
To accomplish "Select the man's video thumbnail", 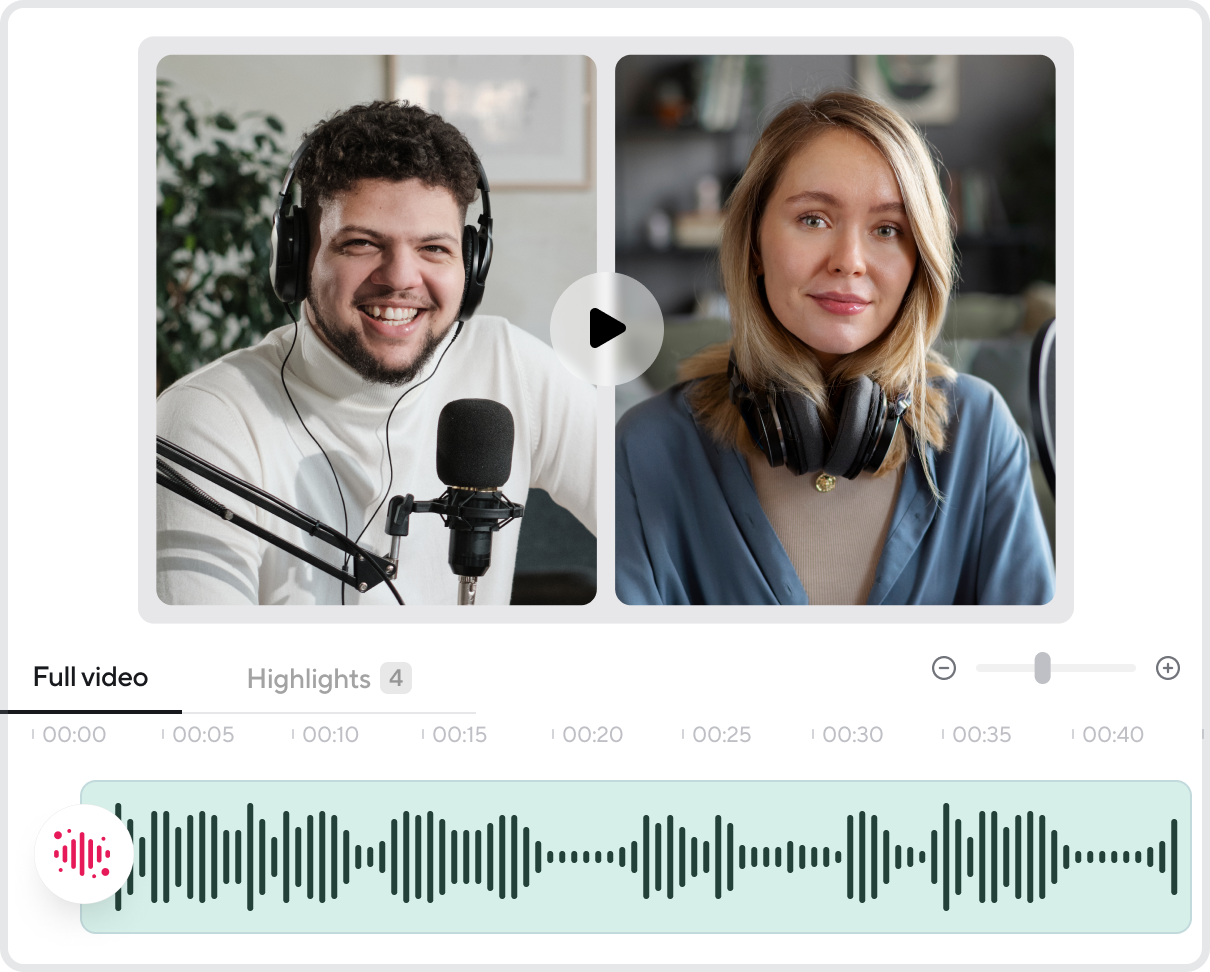I will click(376, 330).
